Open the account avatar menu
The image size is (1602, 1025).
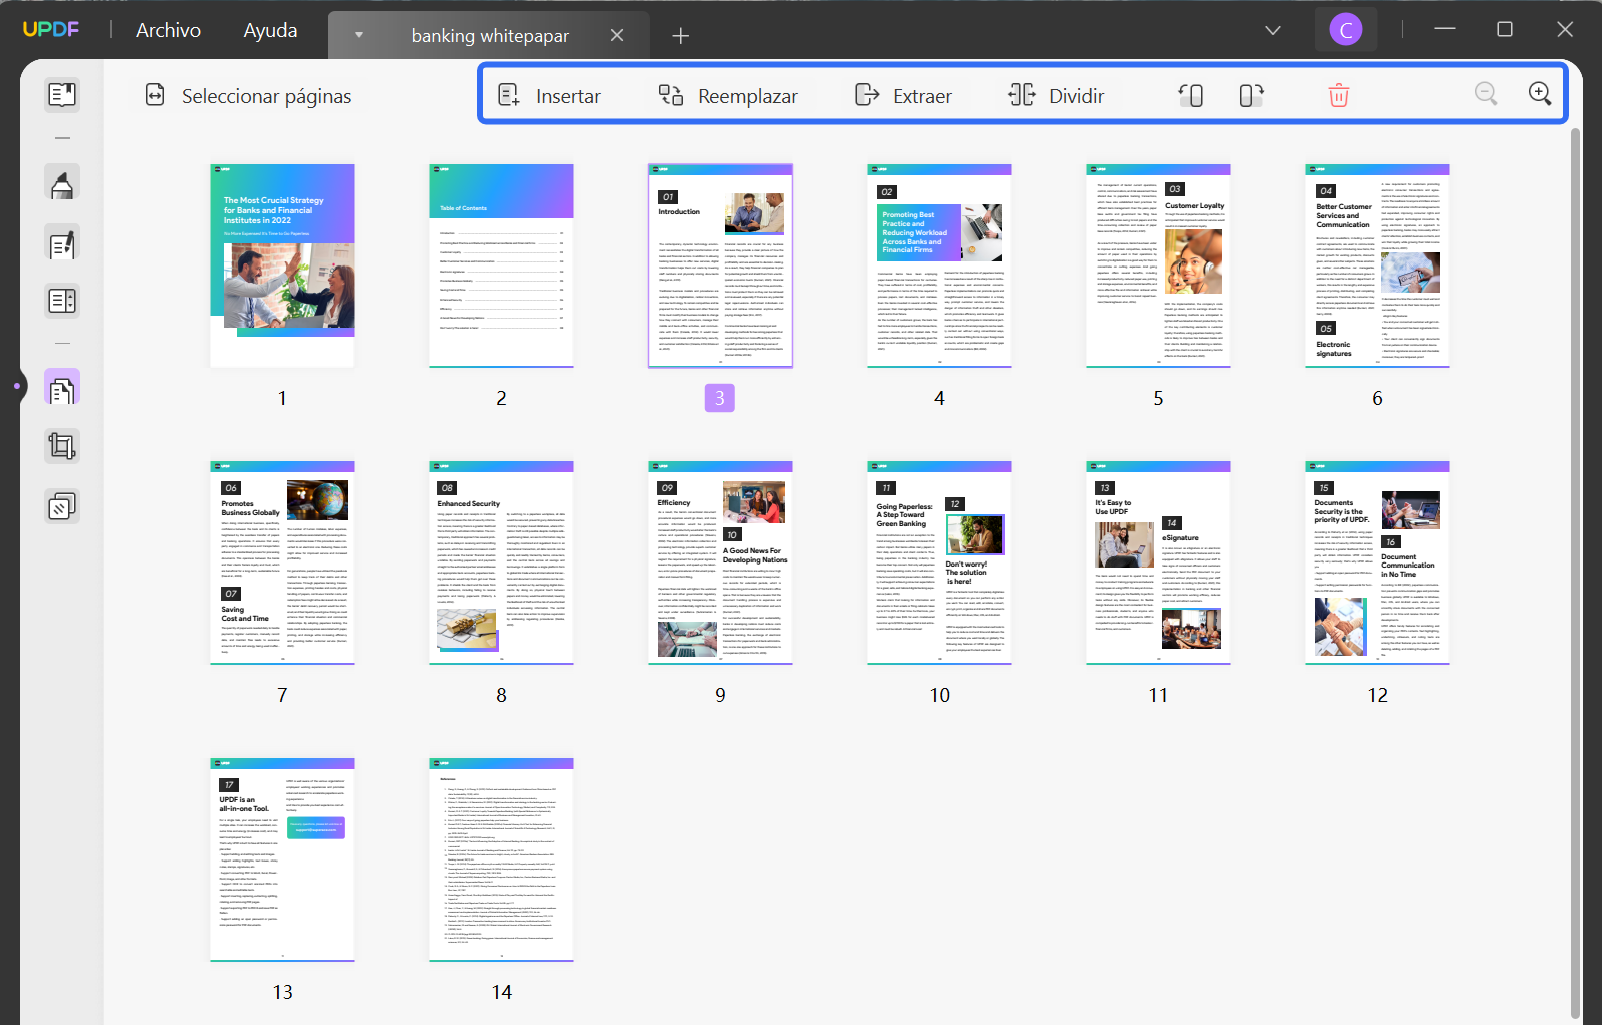point(1345,29)
